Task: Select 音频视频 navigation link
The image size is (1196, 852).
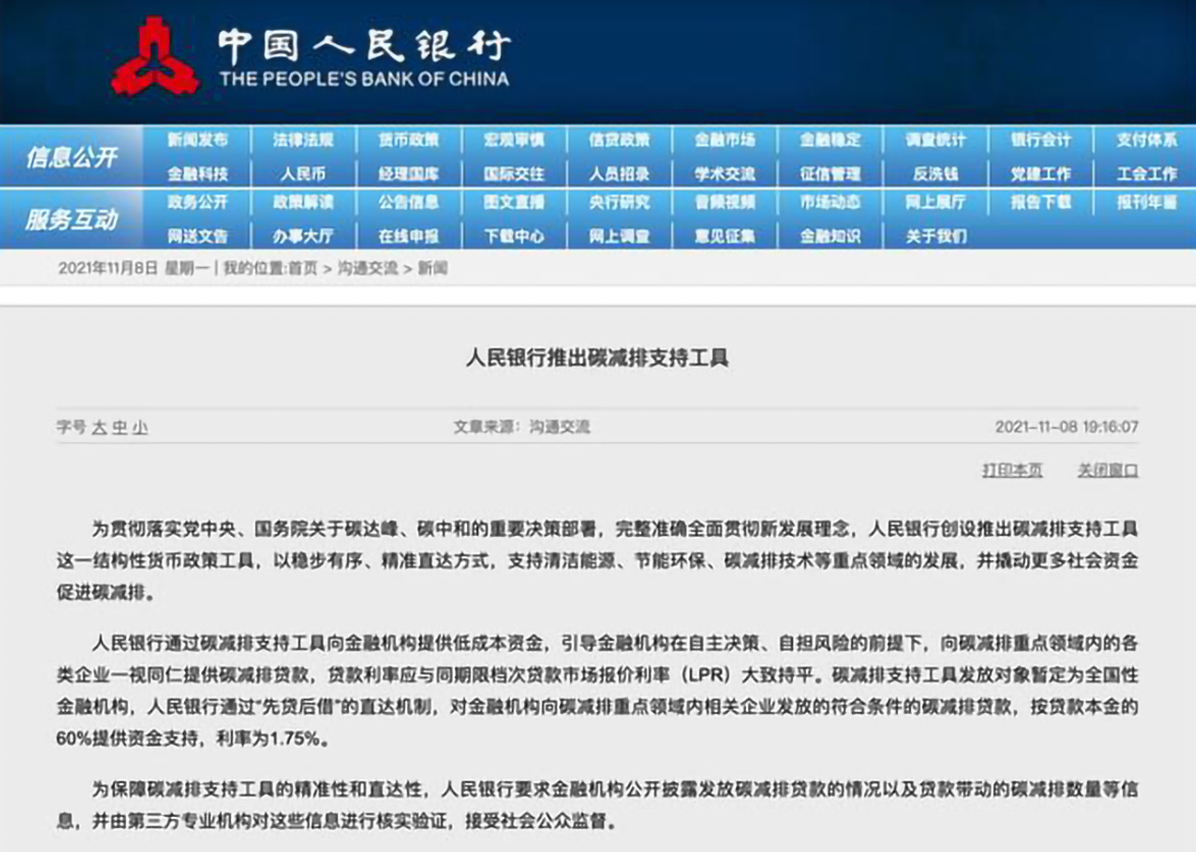Action: click(725, 202)
